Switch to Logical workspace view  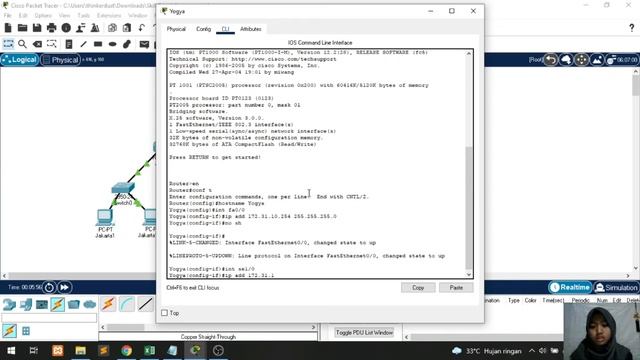20,60
